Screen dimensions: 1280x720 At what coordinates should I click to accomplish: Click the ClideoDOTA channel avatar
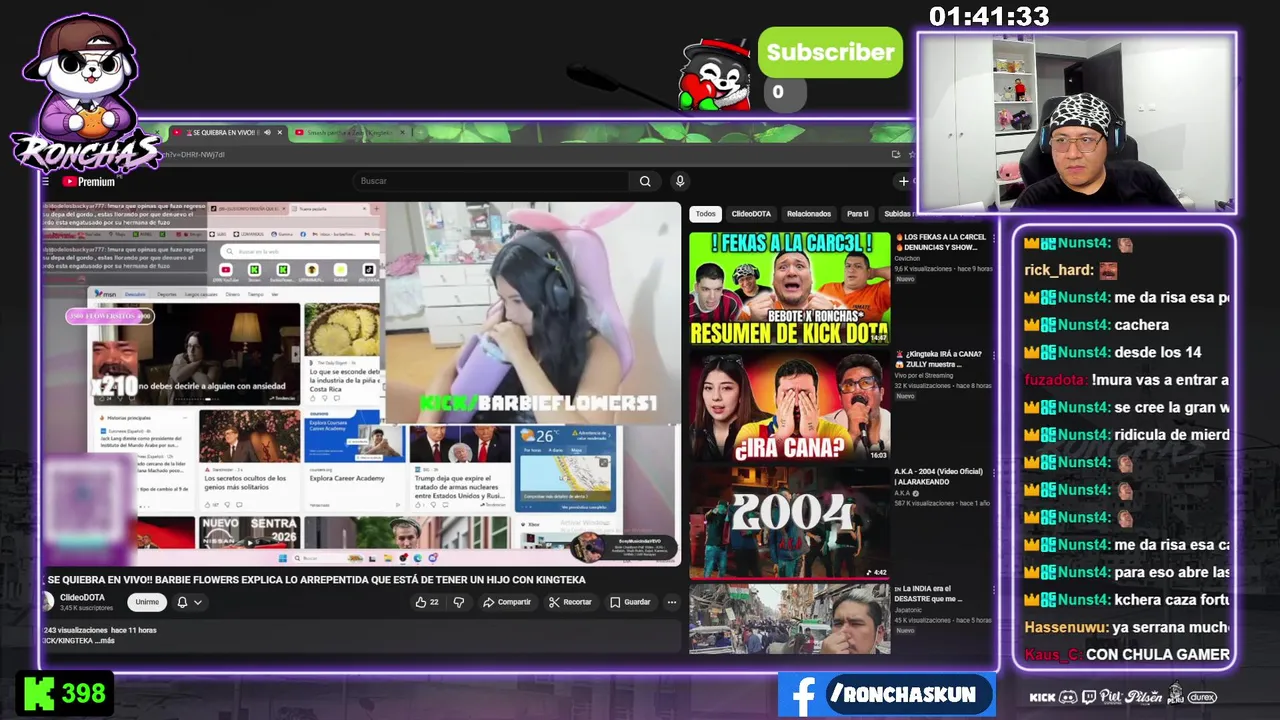(46, 601)
